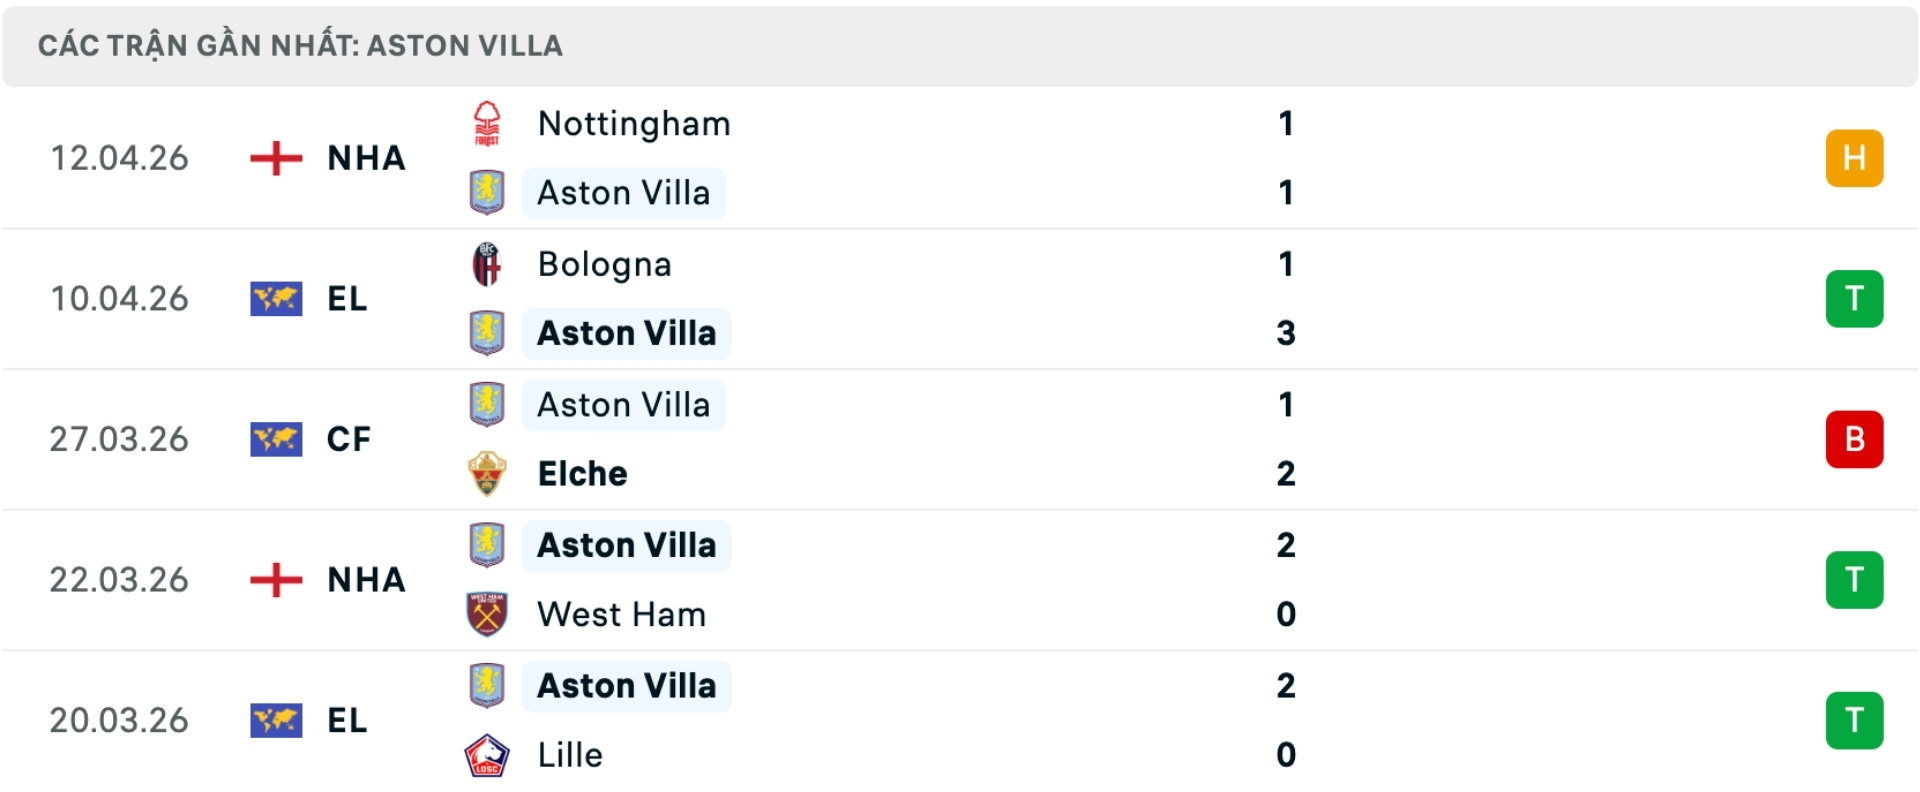The height and width of the screenshot is (792, 1920).
Task: Select Aston Villa in the Bologna match
Action: click(626, 334)
